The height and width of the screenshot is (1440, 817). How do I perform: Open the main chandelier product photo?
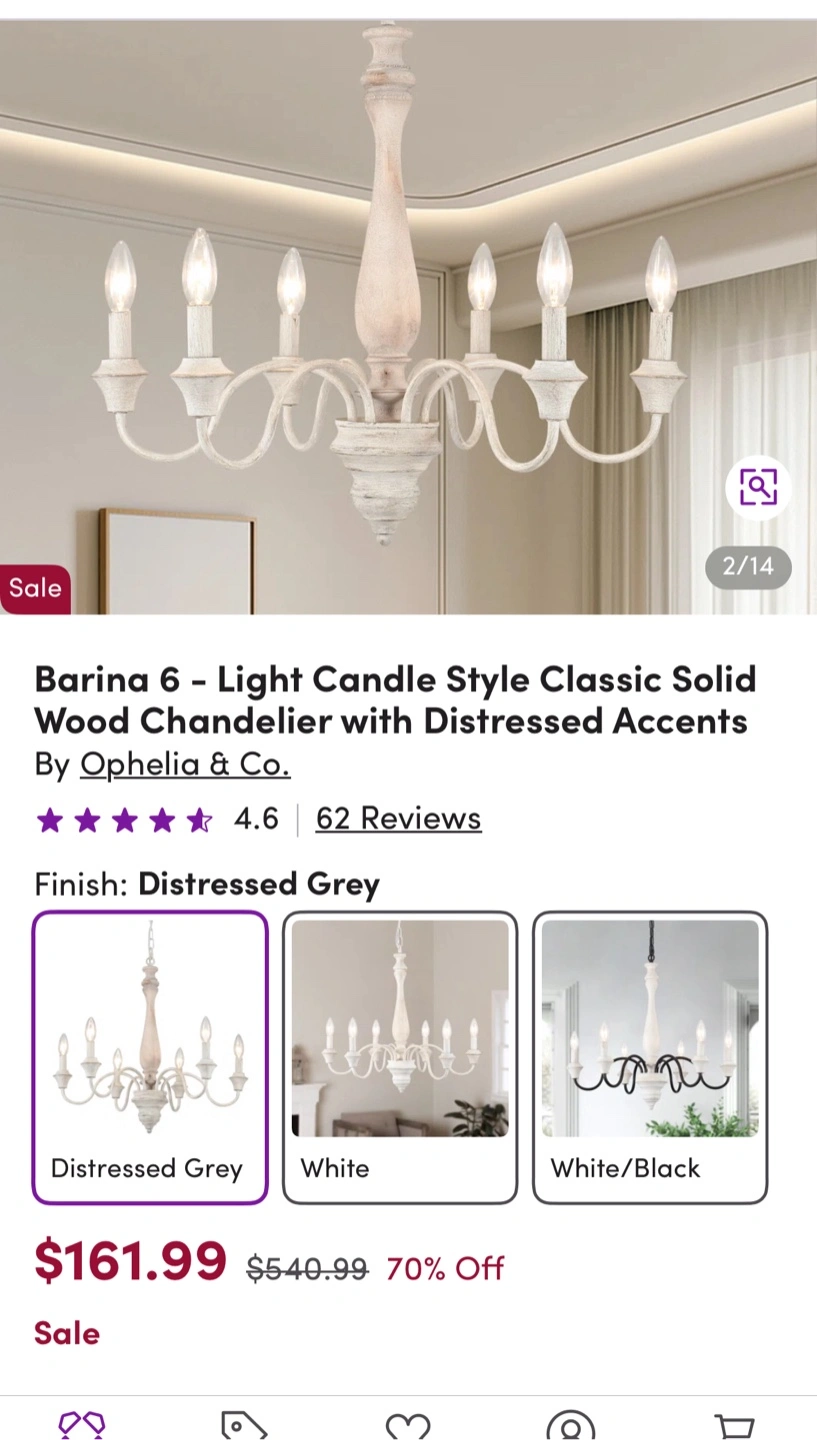[x=408, y=316]
